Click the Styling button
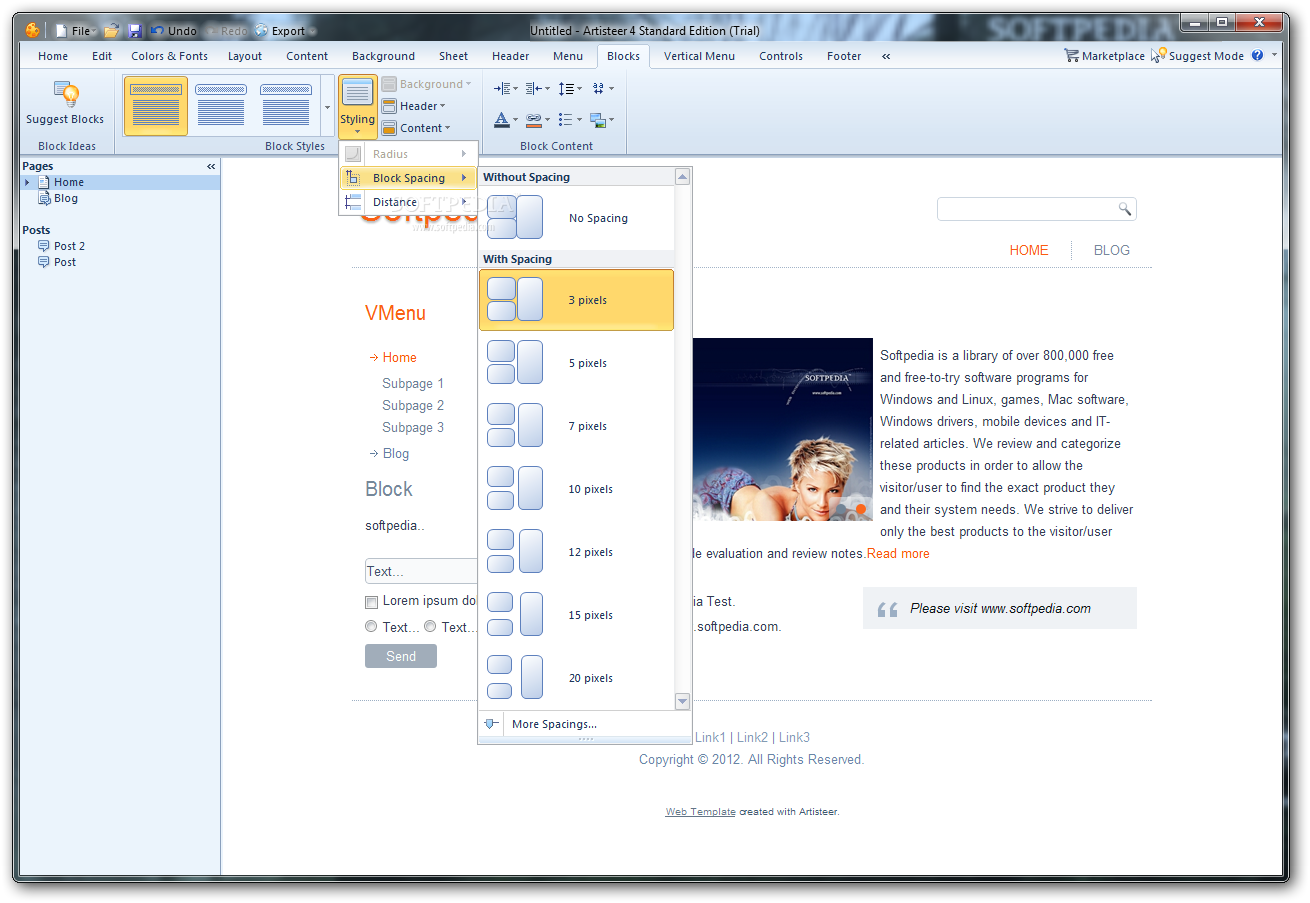Image resolution: width=1310 pixels, height=903 pixels. (x=357, y=105)
